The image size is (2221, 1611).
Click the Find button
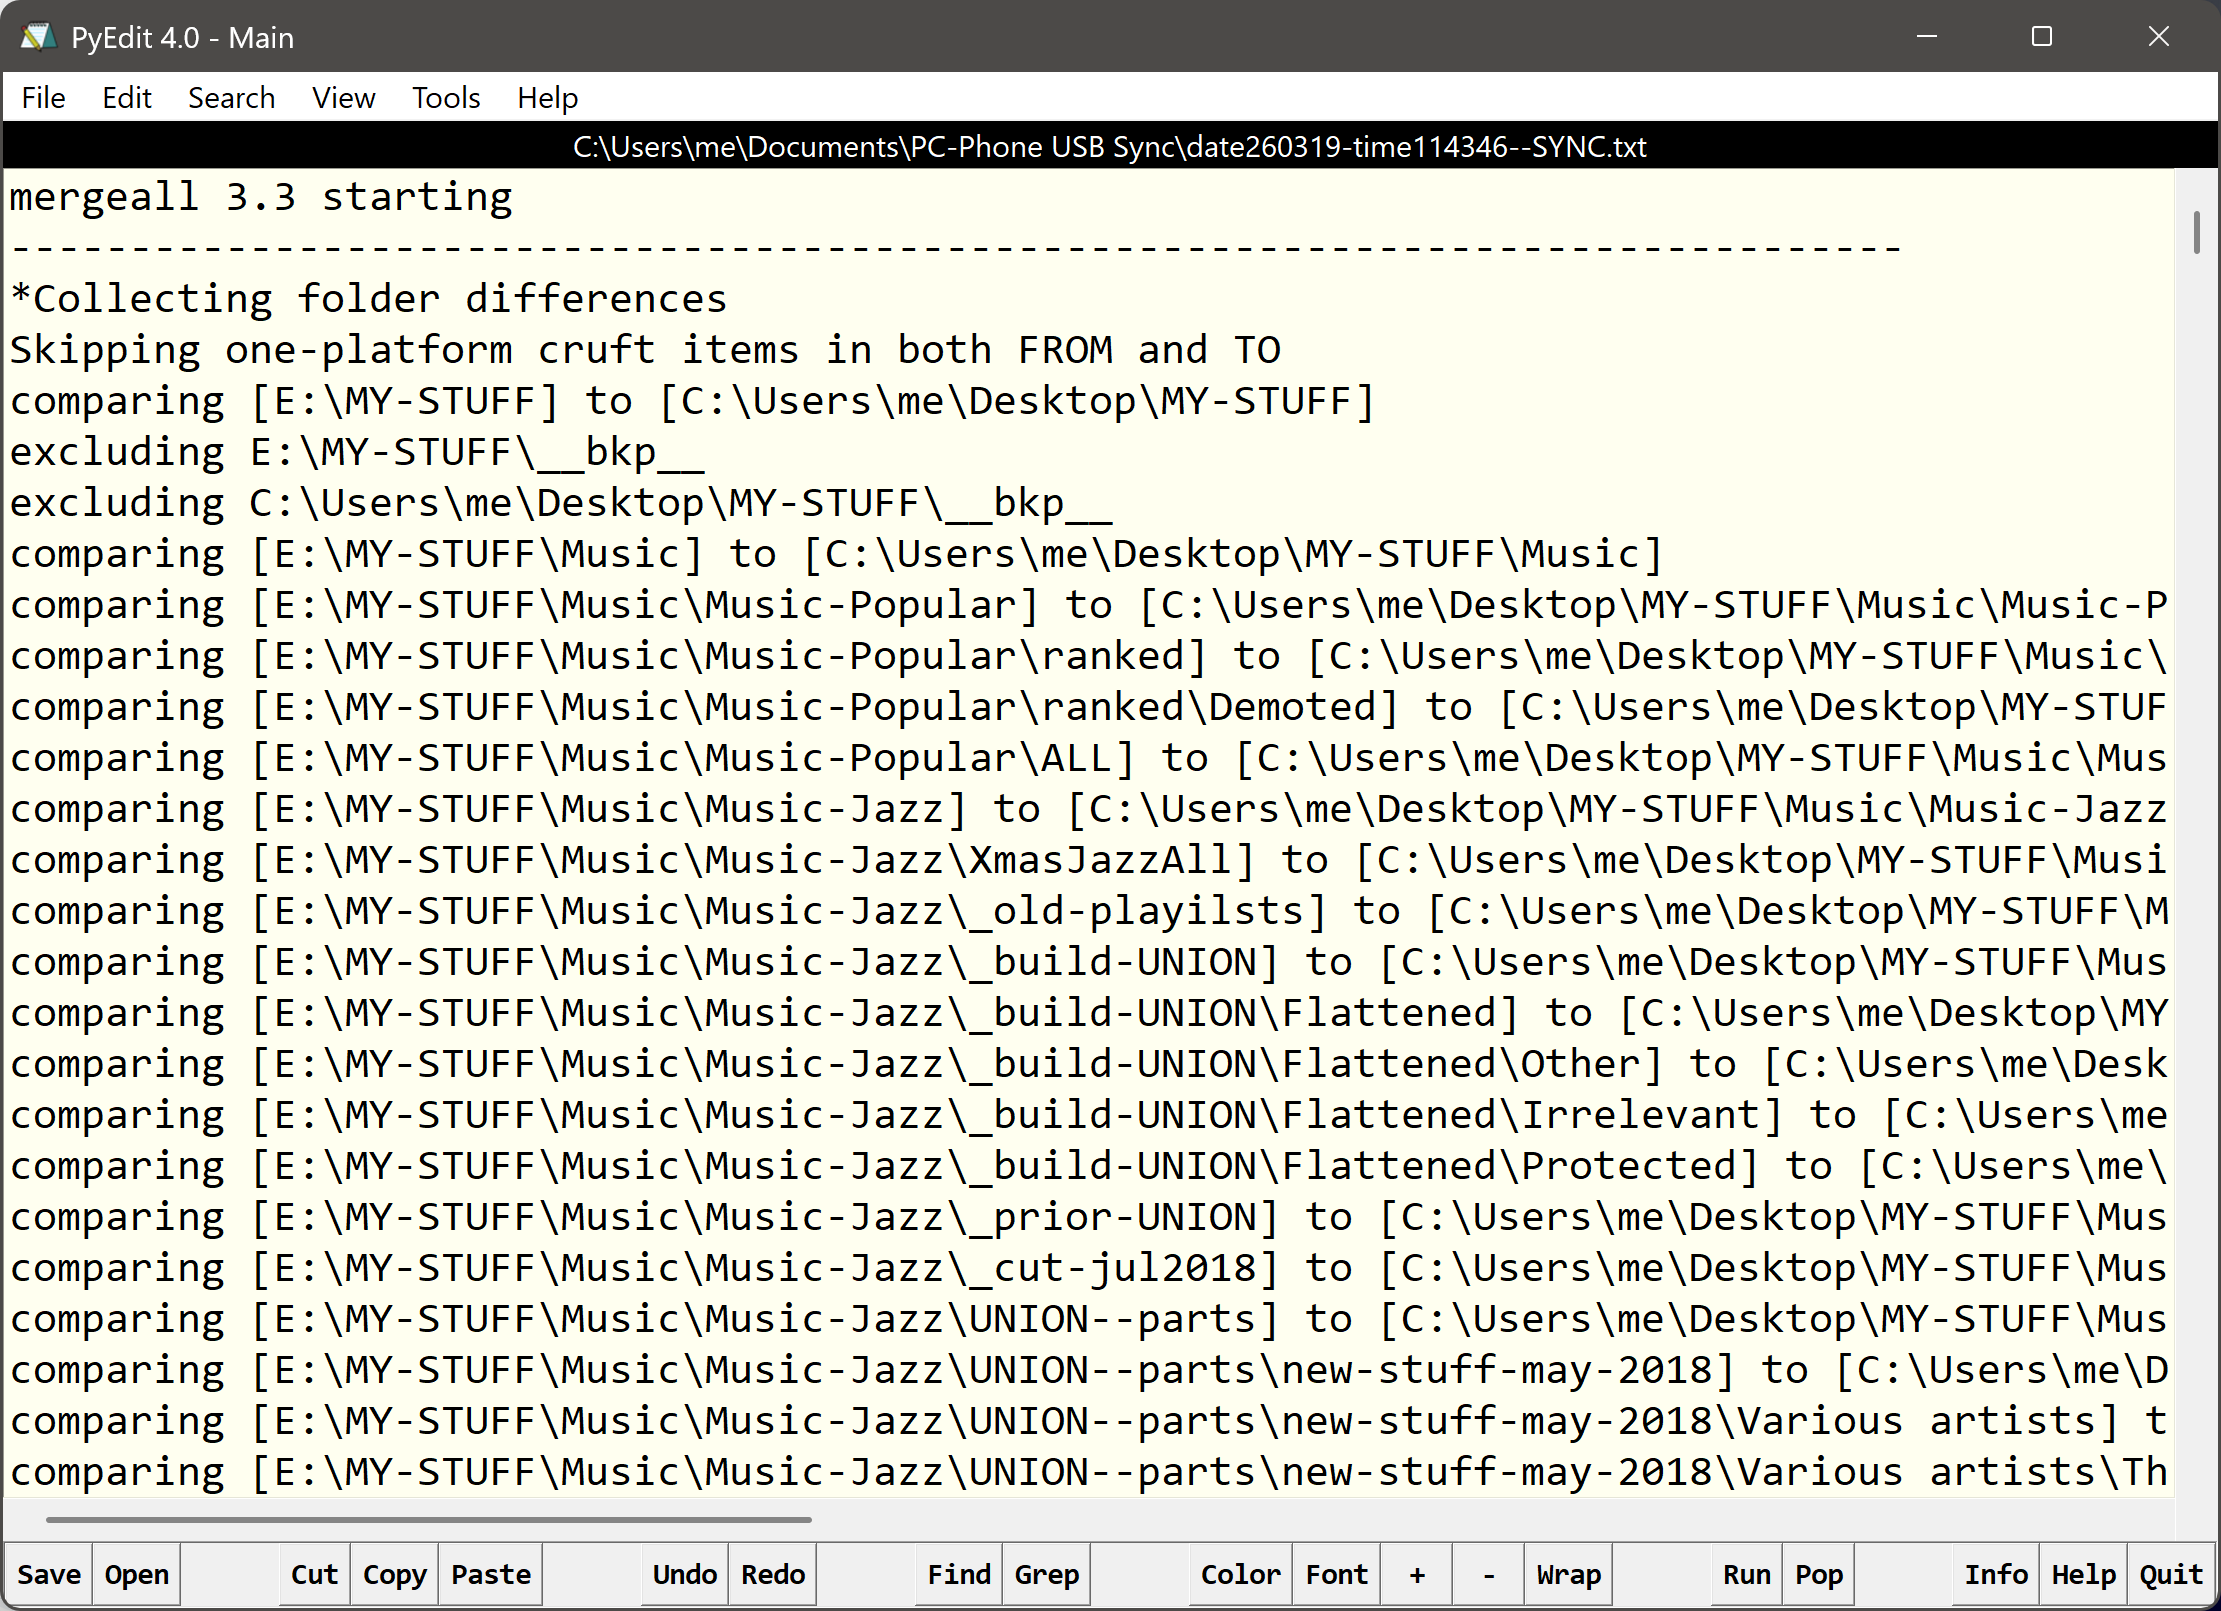click(958, 1574)
